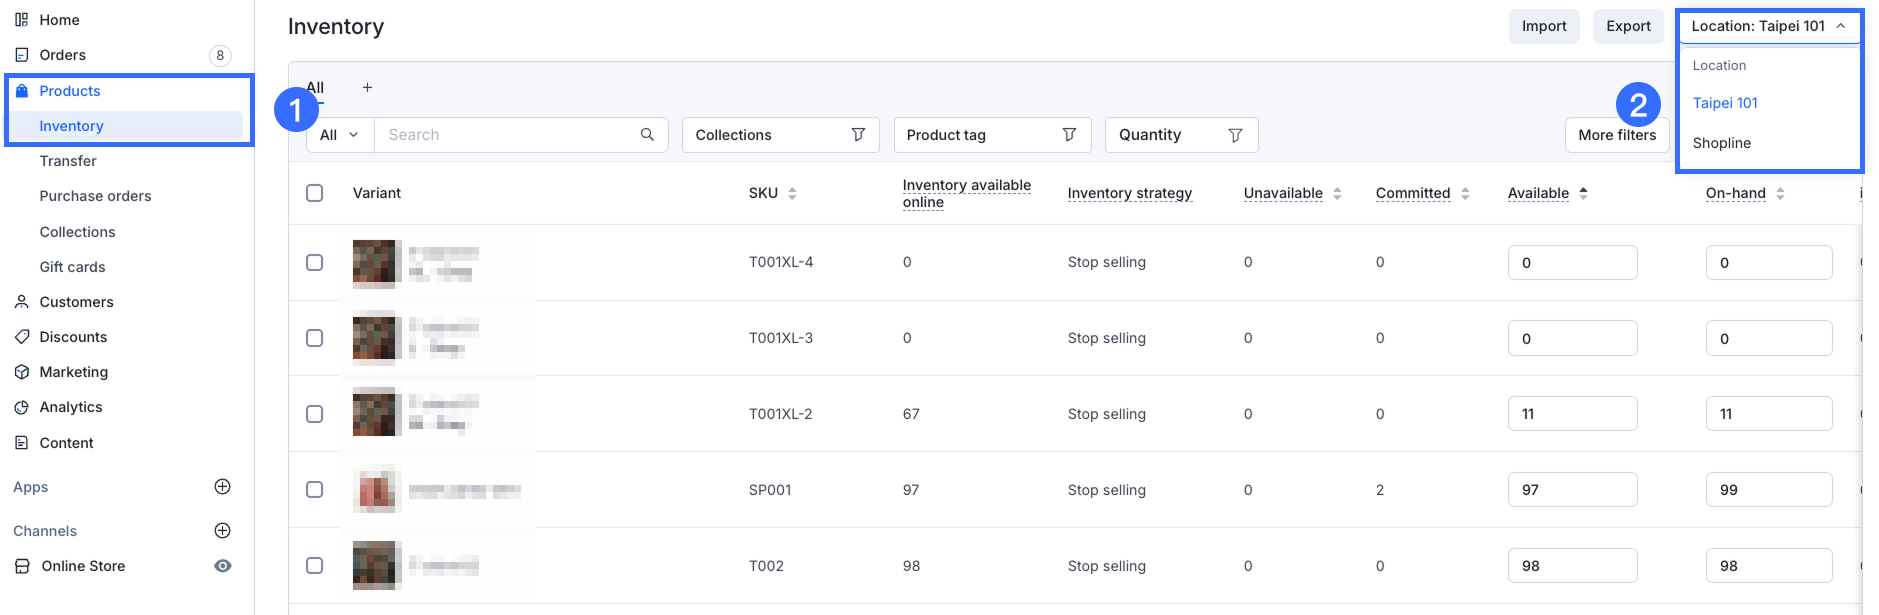Click the Product tag filter funnel icon
This screenshot has height=615, width=1879.
(1069, 135)
